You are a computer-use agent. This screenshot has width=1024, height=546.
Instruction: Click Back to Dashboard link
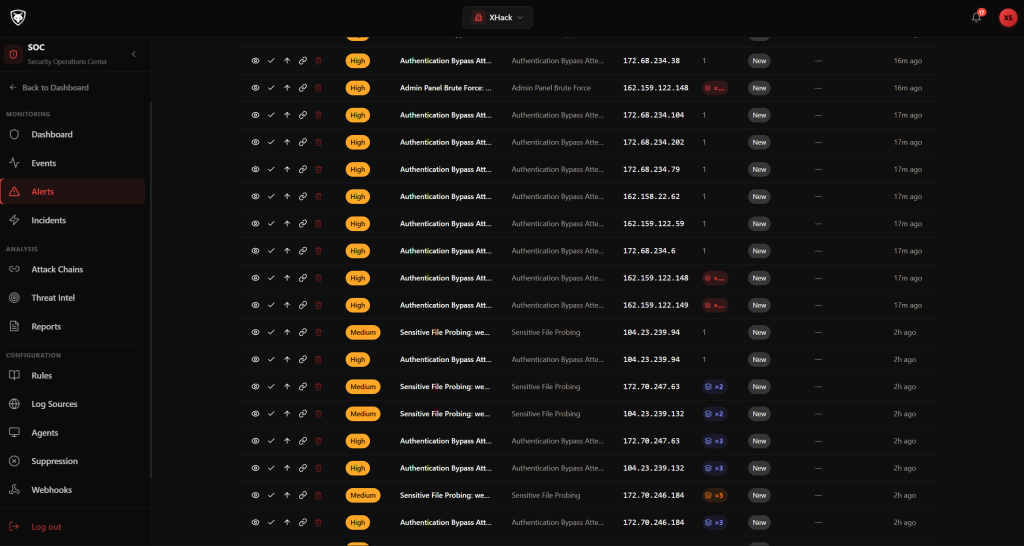[55, 88]
